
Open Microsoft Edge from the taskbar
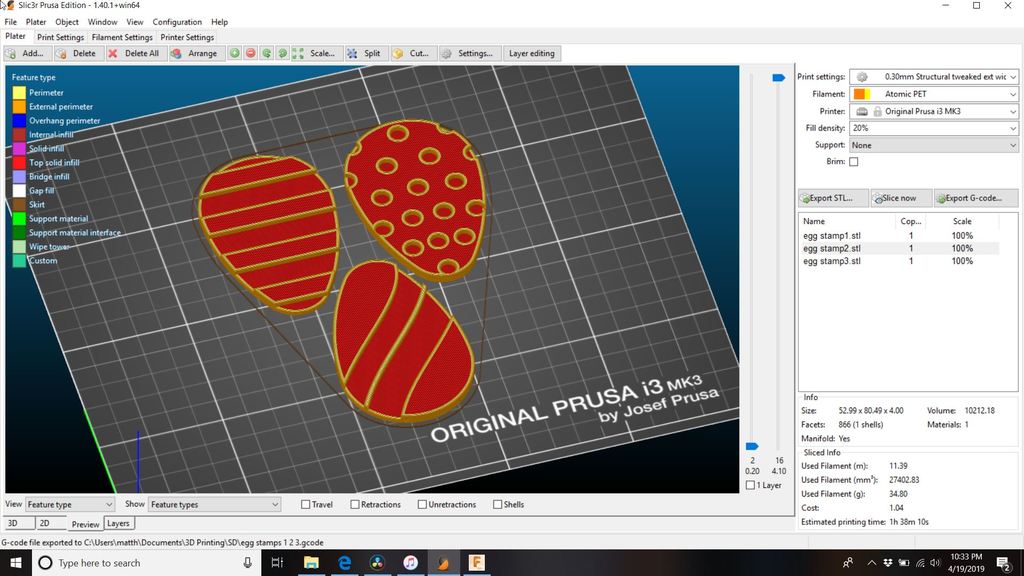click(344, 562)
